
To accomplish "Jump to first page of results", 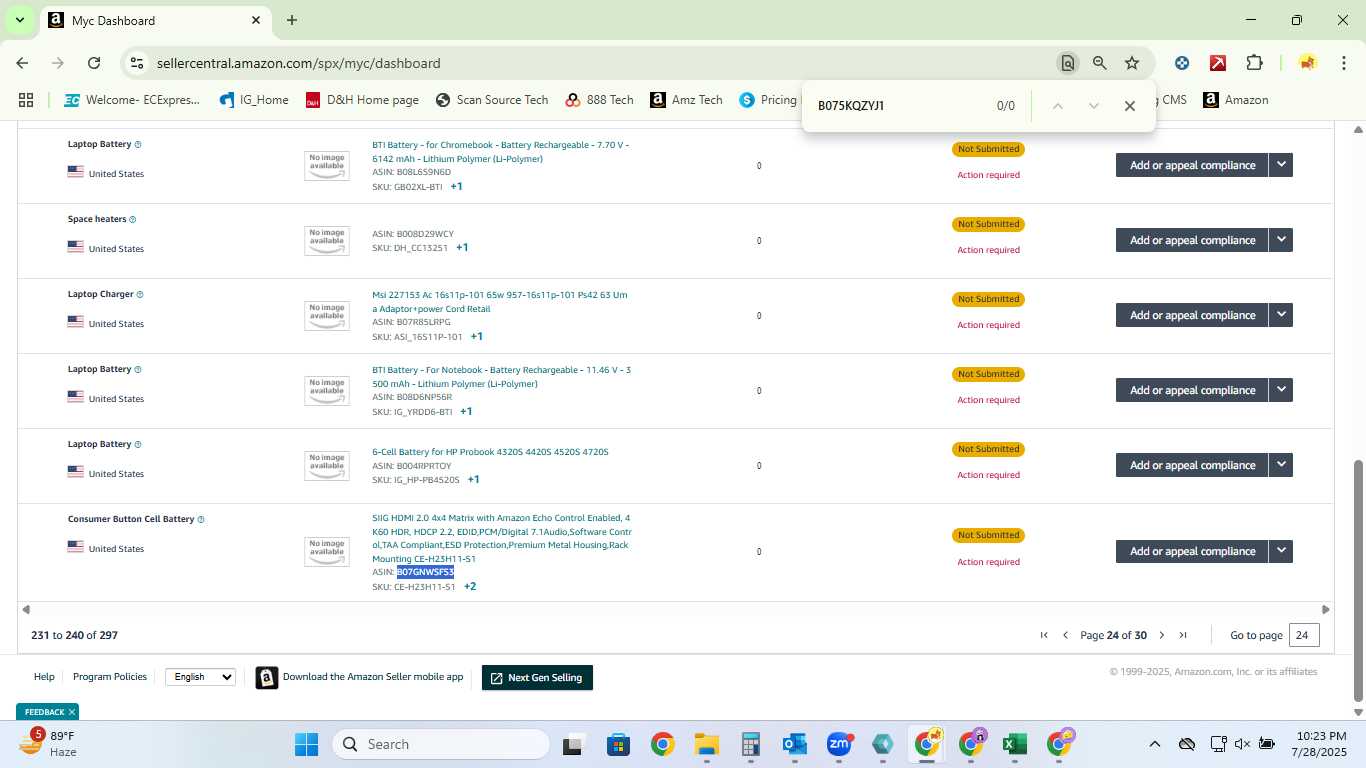I will click(1044, 635).
